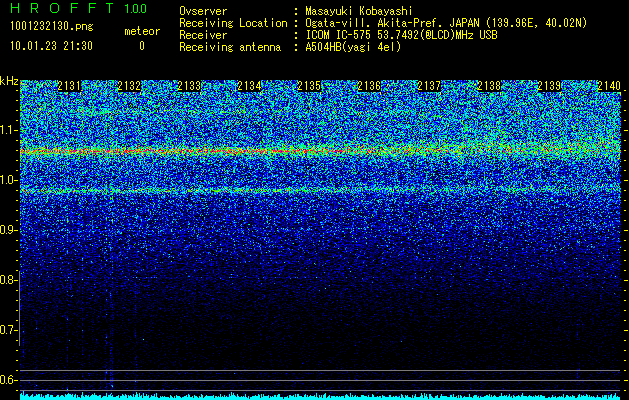The height and width of the screenshot is (400, 629).
Task: Click the ICOM IC-575 receiver text
Action: click(x=402, y=35)
